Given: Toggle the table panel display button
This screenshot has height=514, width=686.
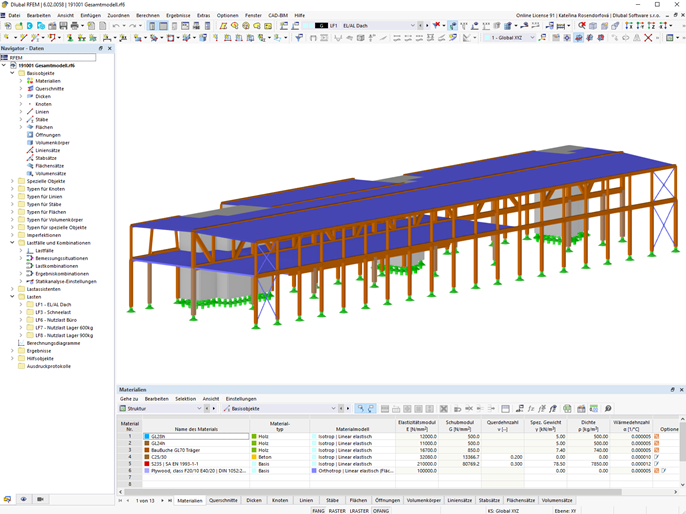Looking at the screenshot, I should [x=163, y=26].
